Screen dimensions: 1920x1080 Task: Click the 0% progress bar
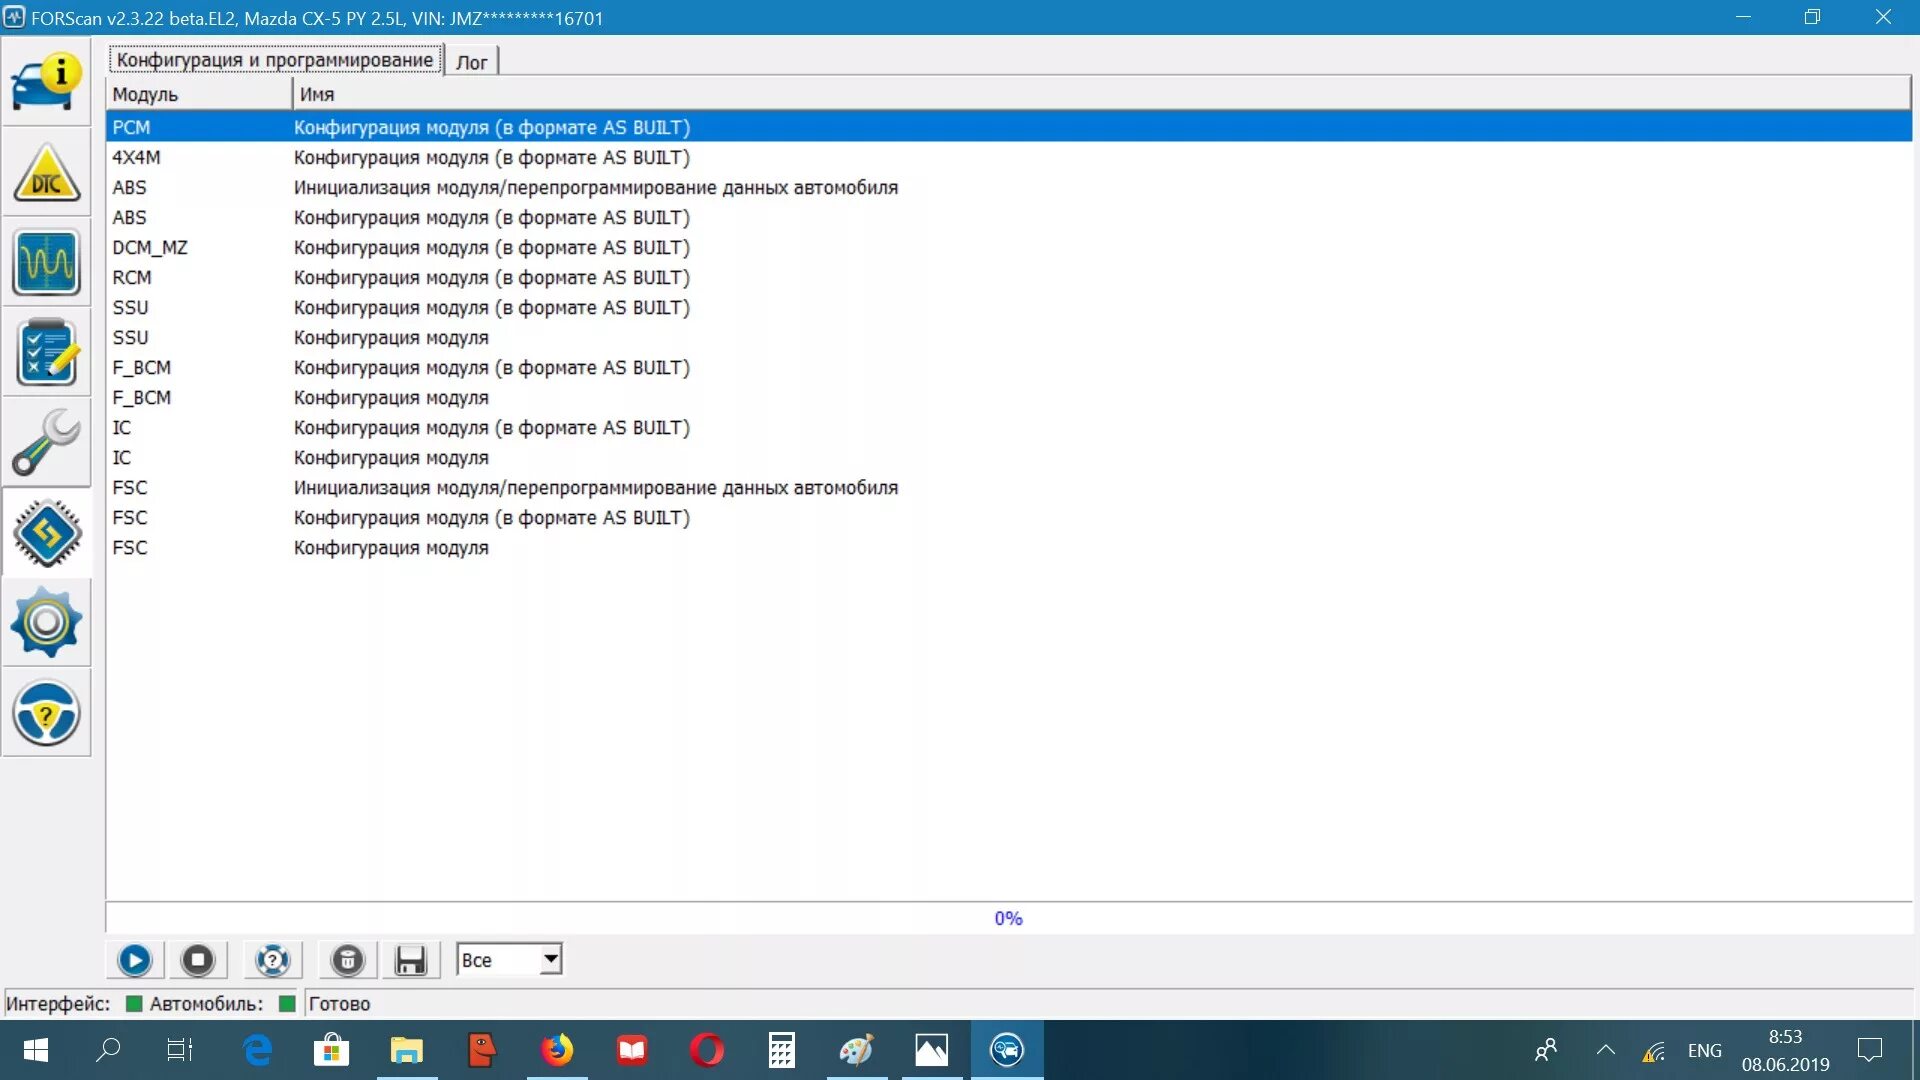1009,918
